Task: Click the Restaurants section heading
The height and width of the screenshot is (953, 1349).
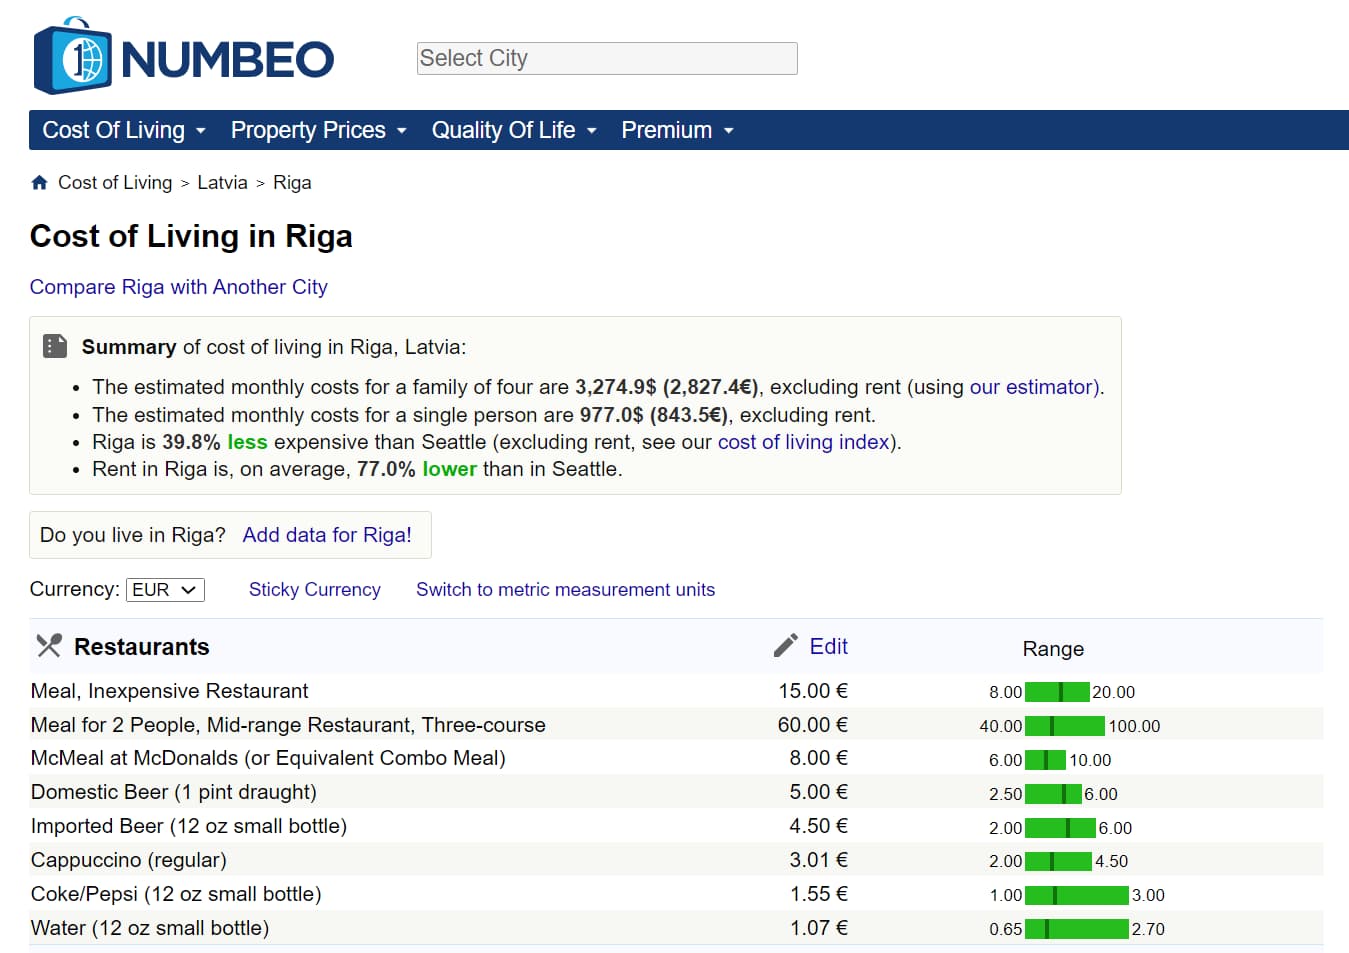Action: click(x=142, y=647)
